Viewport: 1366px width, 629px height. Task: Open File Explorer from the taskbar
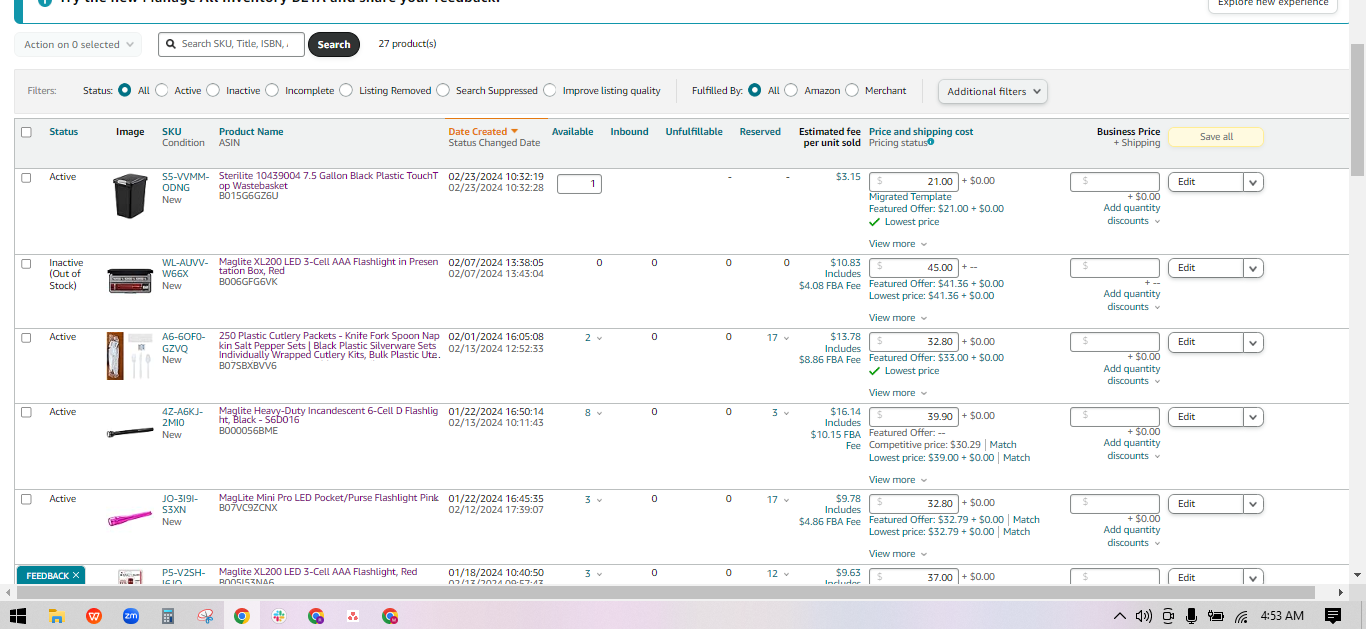click(56, 616)
